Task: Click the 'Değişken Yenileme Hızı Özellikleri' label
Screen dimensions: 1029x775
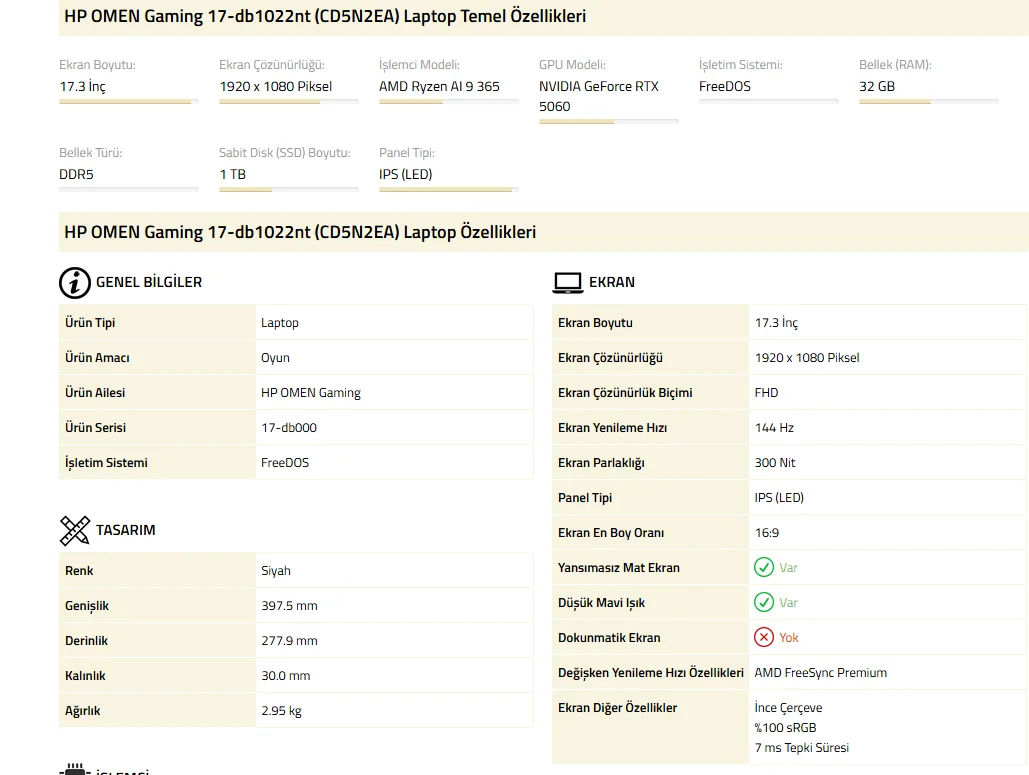Action: [651, 673]
